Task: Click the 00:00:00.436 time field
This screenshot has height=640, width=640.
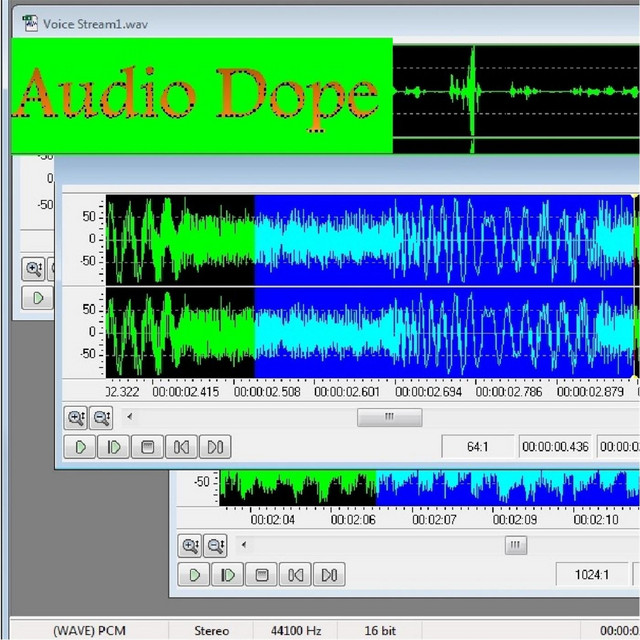Action: [555, 447]
